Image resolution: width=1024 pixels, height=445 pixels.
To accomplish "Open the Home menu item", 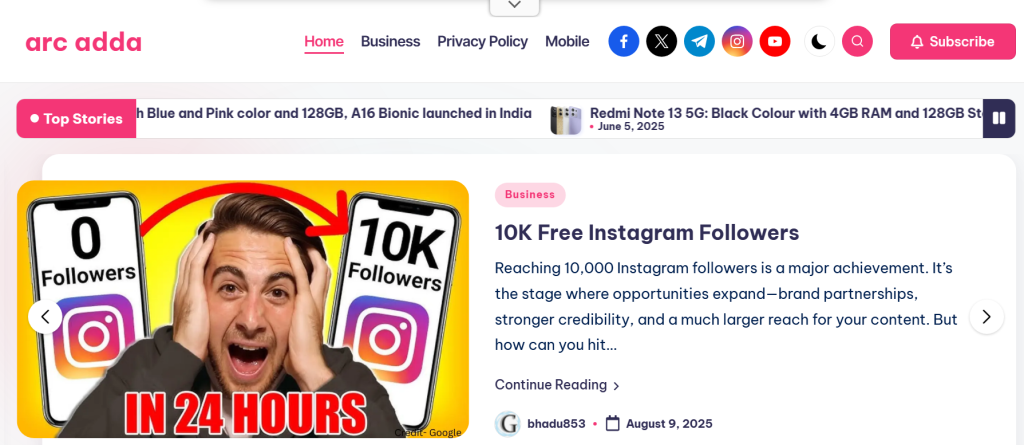I will (x=324, y=42).
